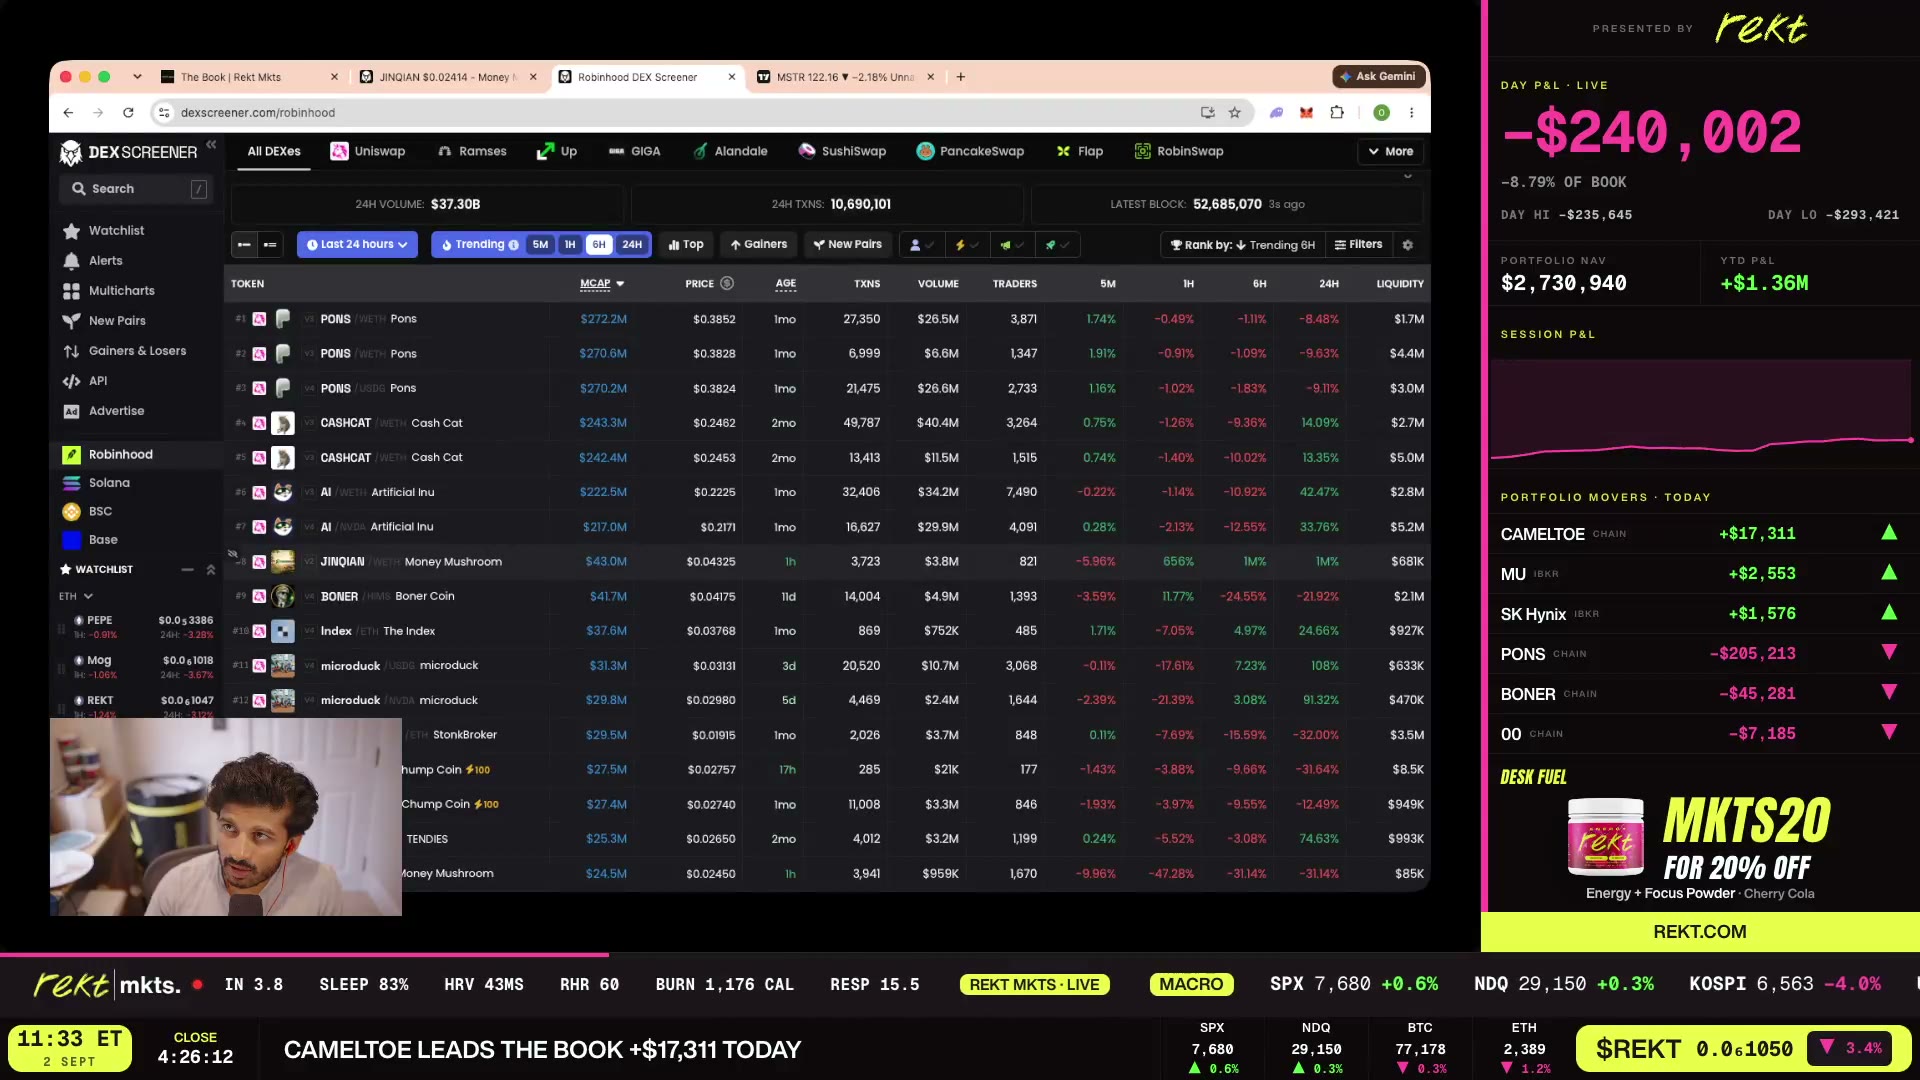This screenshot has height=1080, width=1920.
Task: Sort by the MCAP column arrow
Action: pyautogui.click(x=620, y=284)
